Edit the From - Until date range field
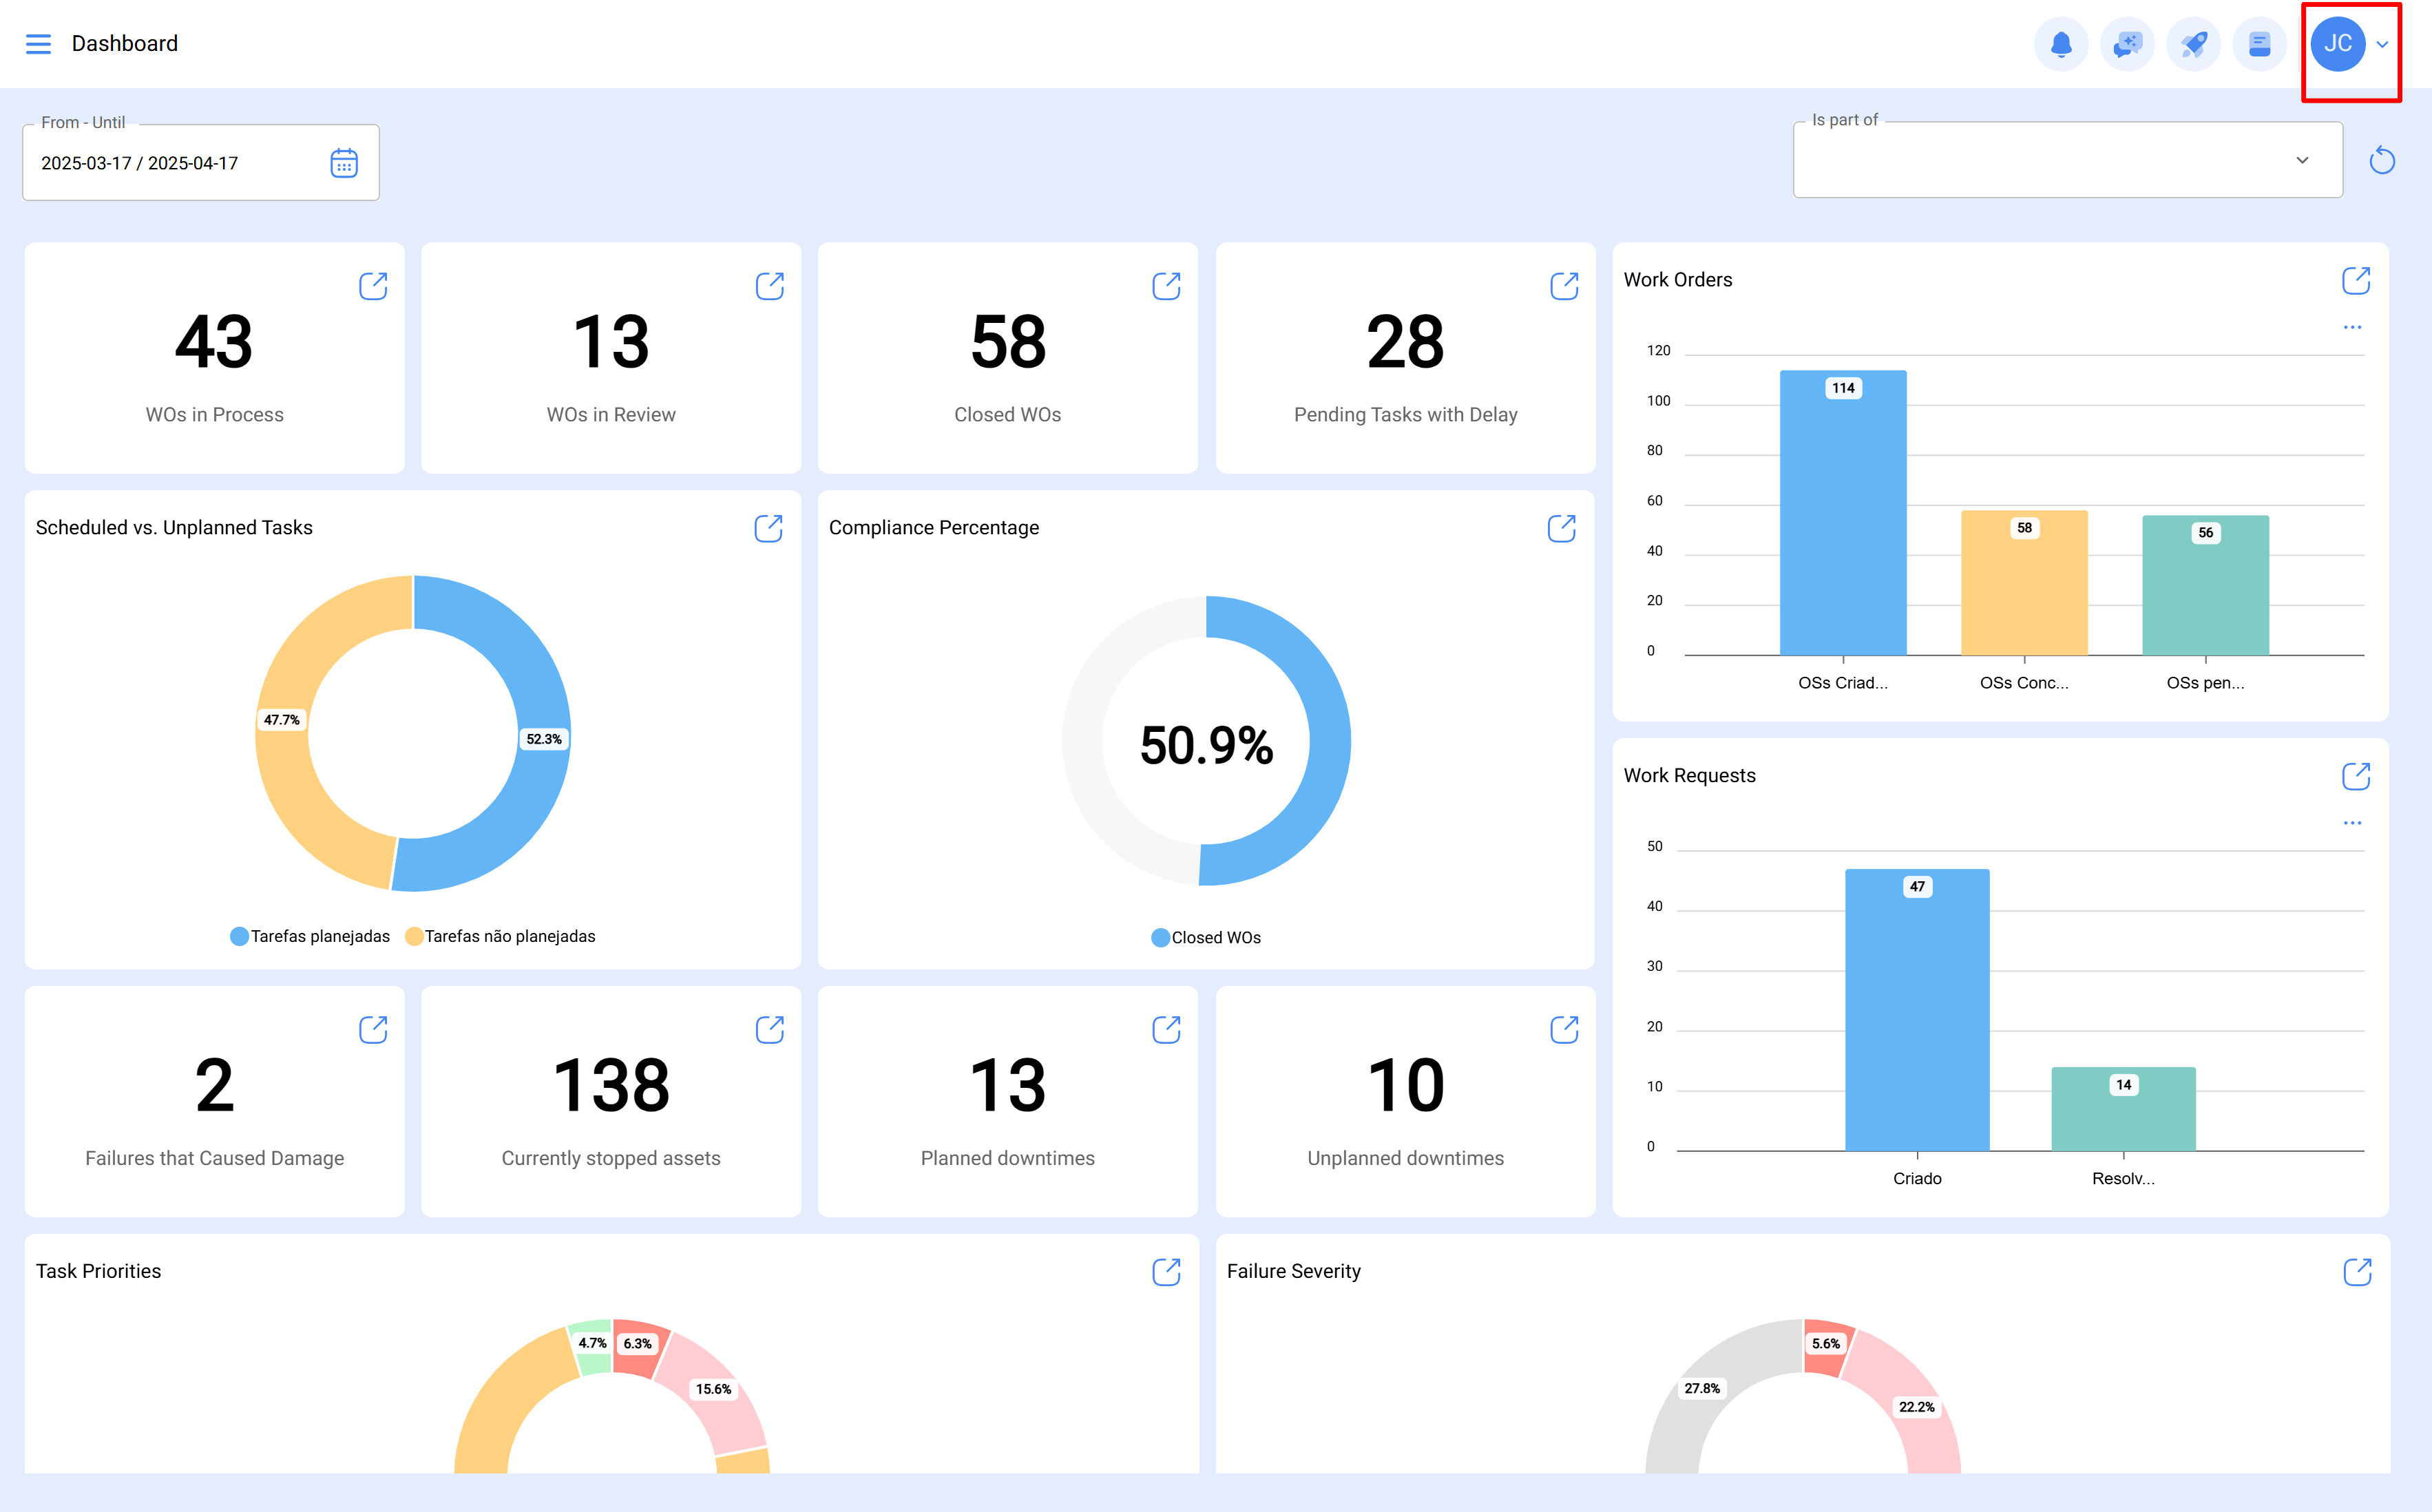Viewport: 2432px width, 1512px height. click(201, 163)
